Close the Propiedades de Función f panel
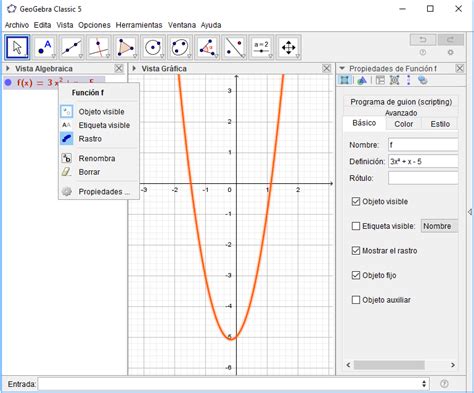 pos(460,69)
